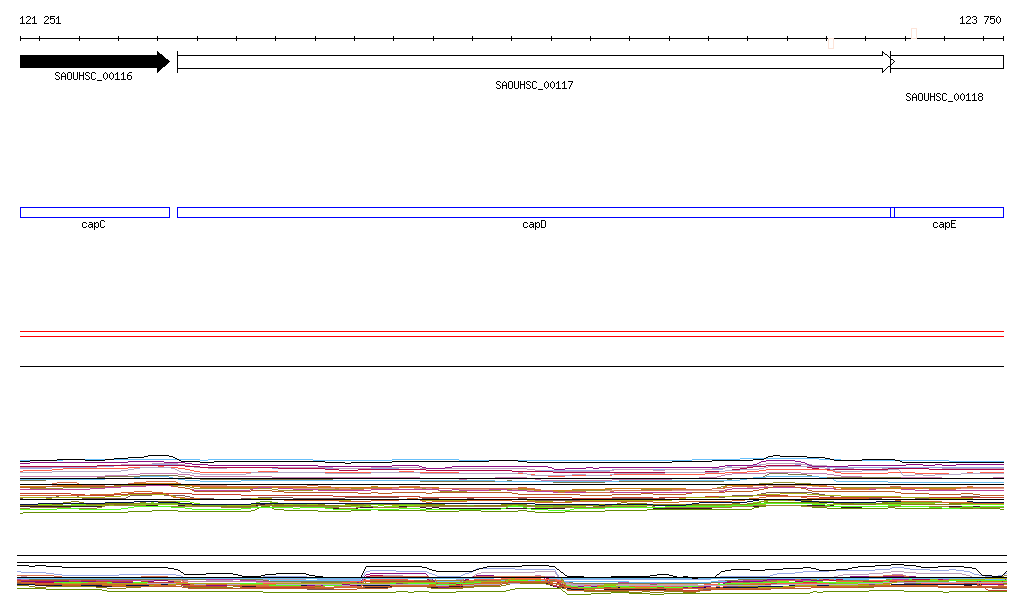Click the capE label text
Screen dimensions: 1024x611
pos(944,225)
